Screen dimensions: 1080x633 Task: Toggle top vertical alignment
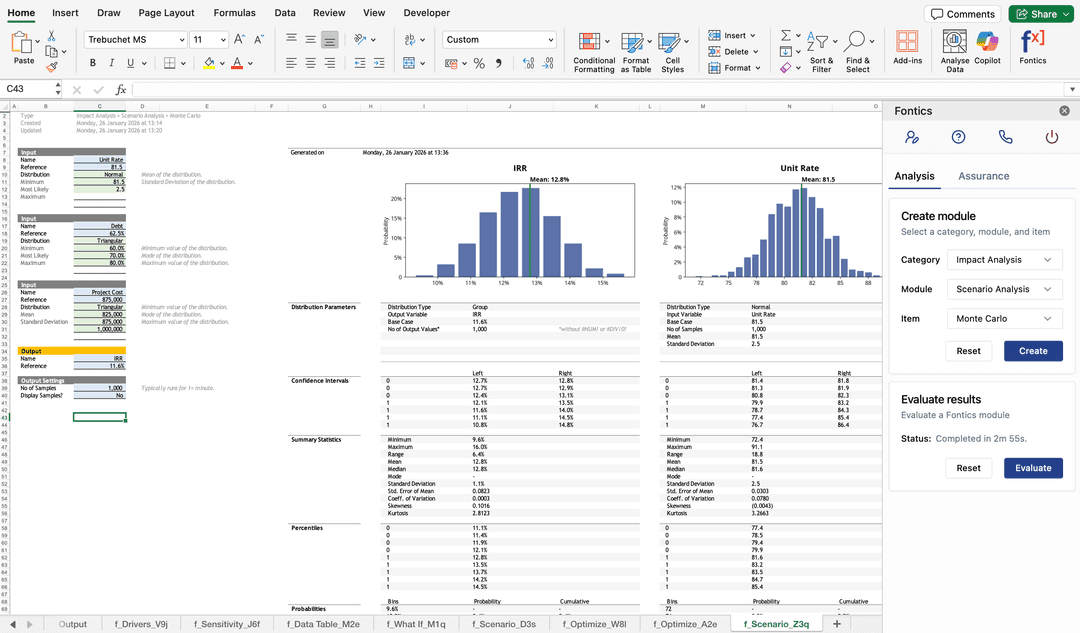coord(291,39)
